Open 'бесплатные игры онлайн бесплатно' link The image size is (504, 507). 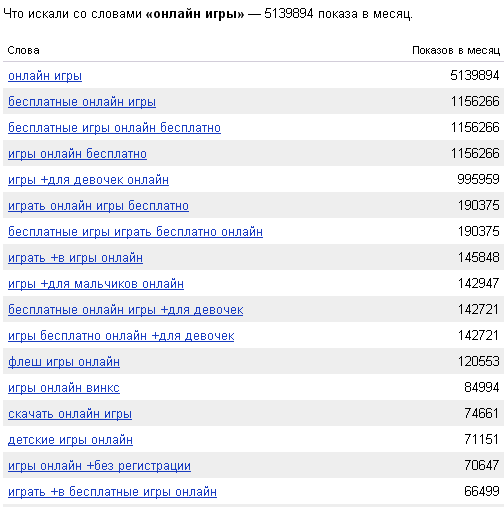(x=114, y=128)
